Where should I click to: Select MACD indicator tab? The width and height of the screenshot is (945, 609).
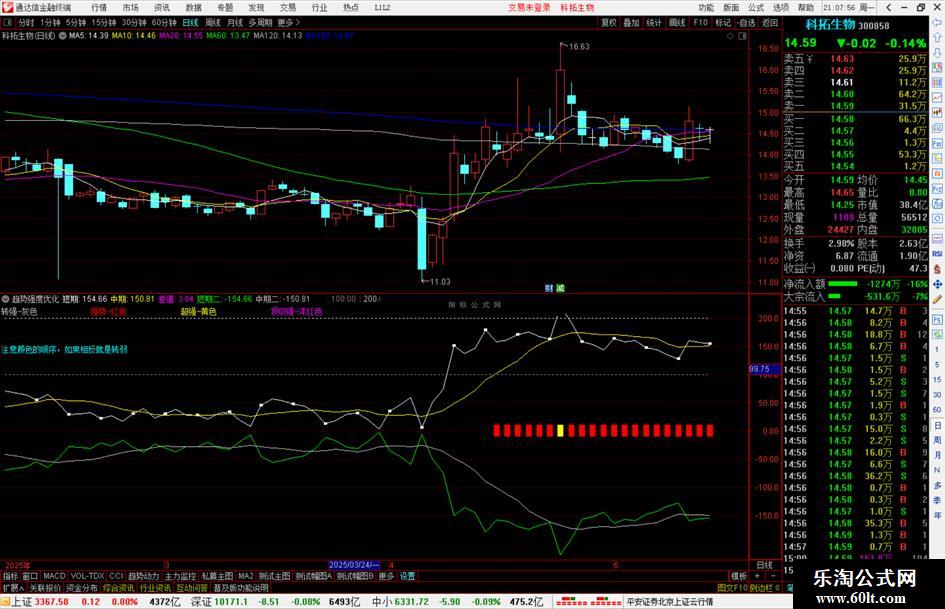pyautogui.click(x=54, y=576)
